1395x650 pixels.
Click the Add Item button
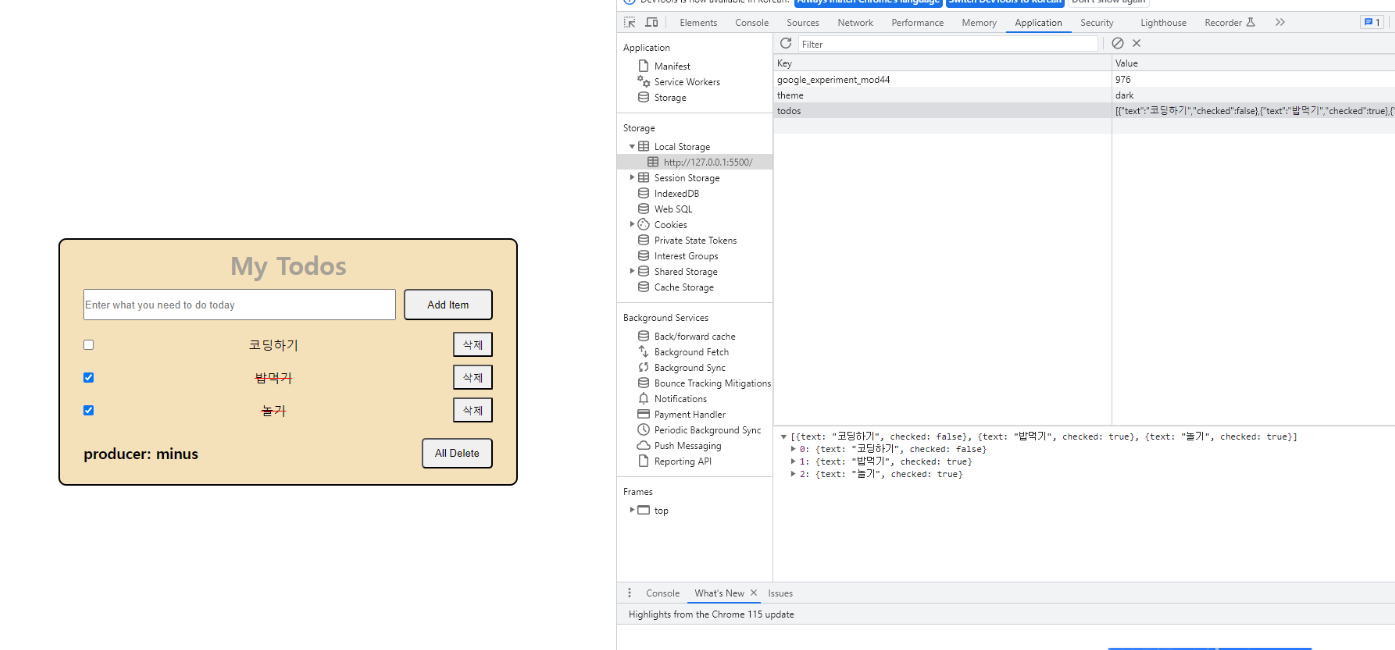[x=448, y=305]
